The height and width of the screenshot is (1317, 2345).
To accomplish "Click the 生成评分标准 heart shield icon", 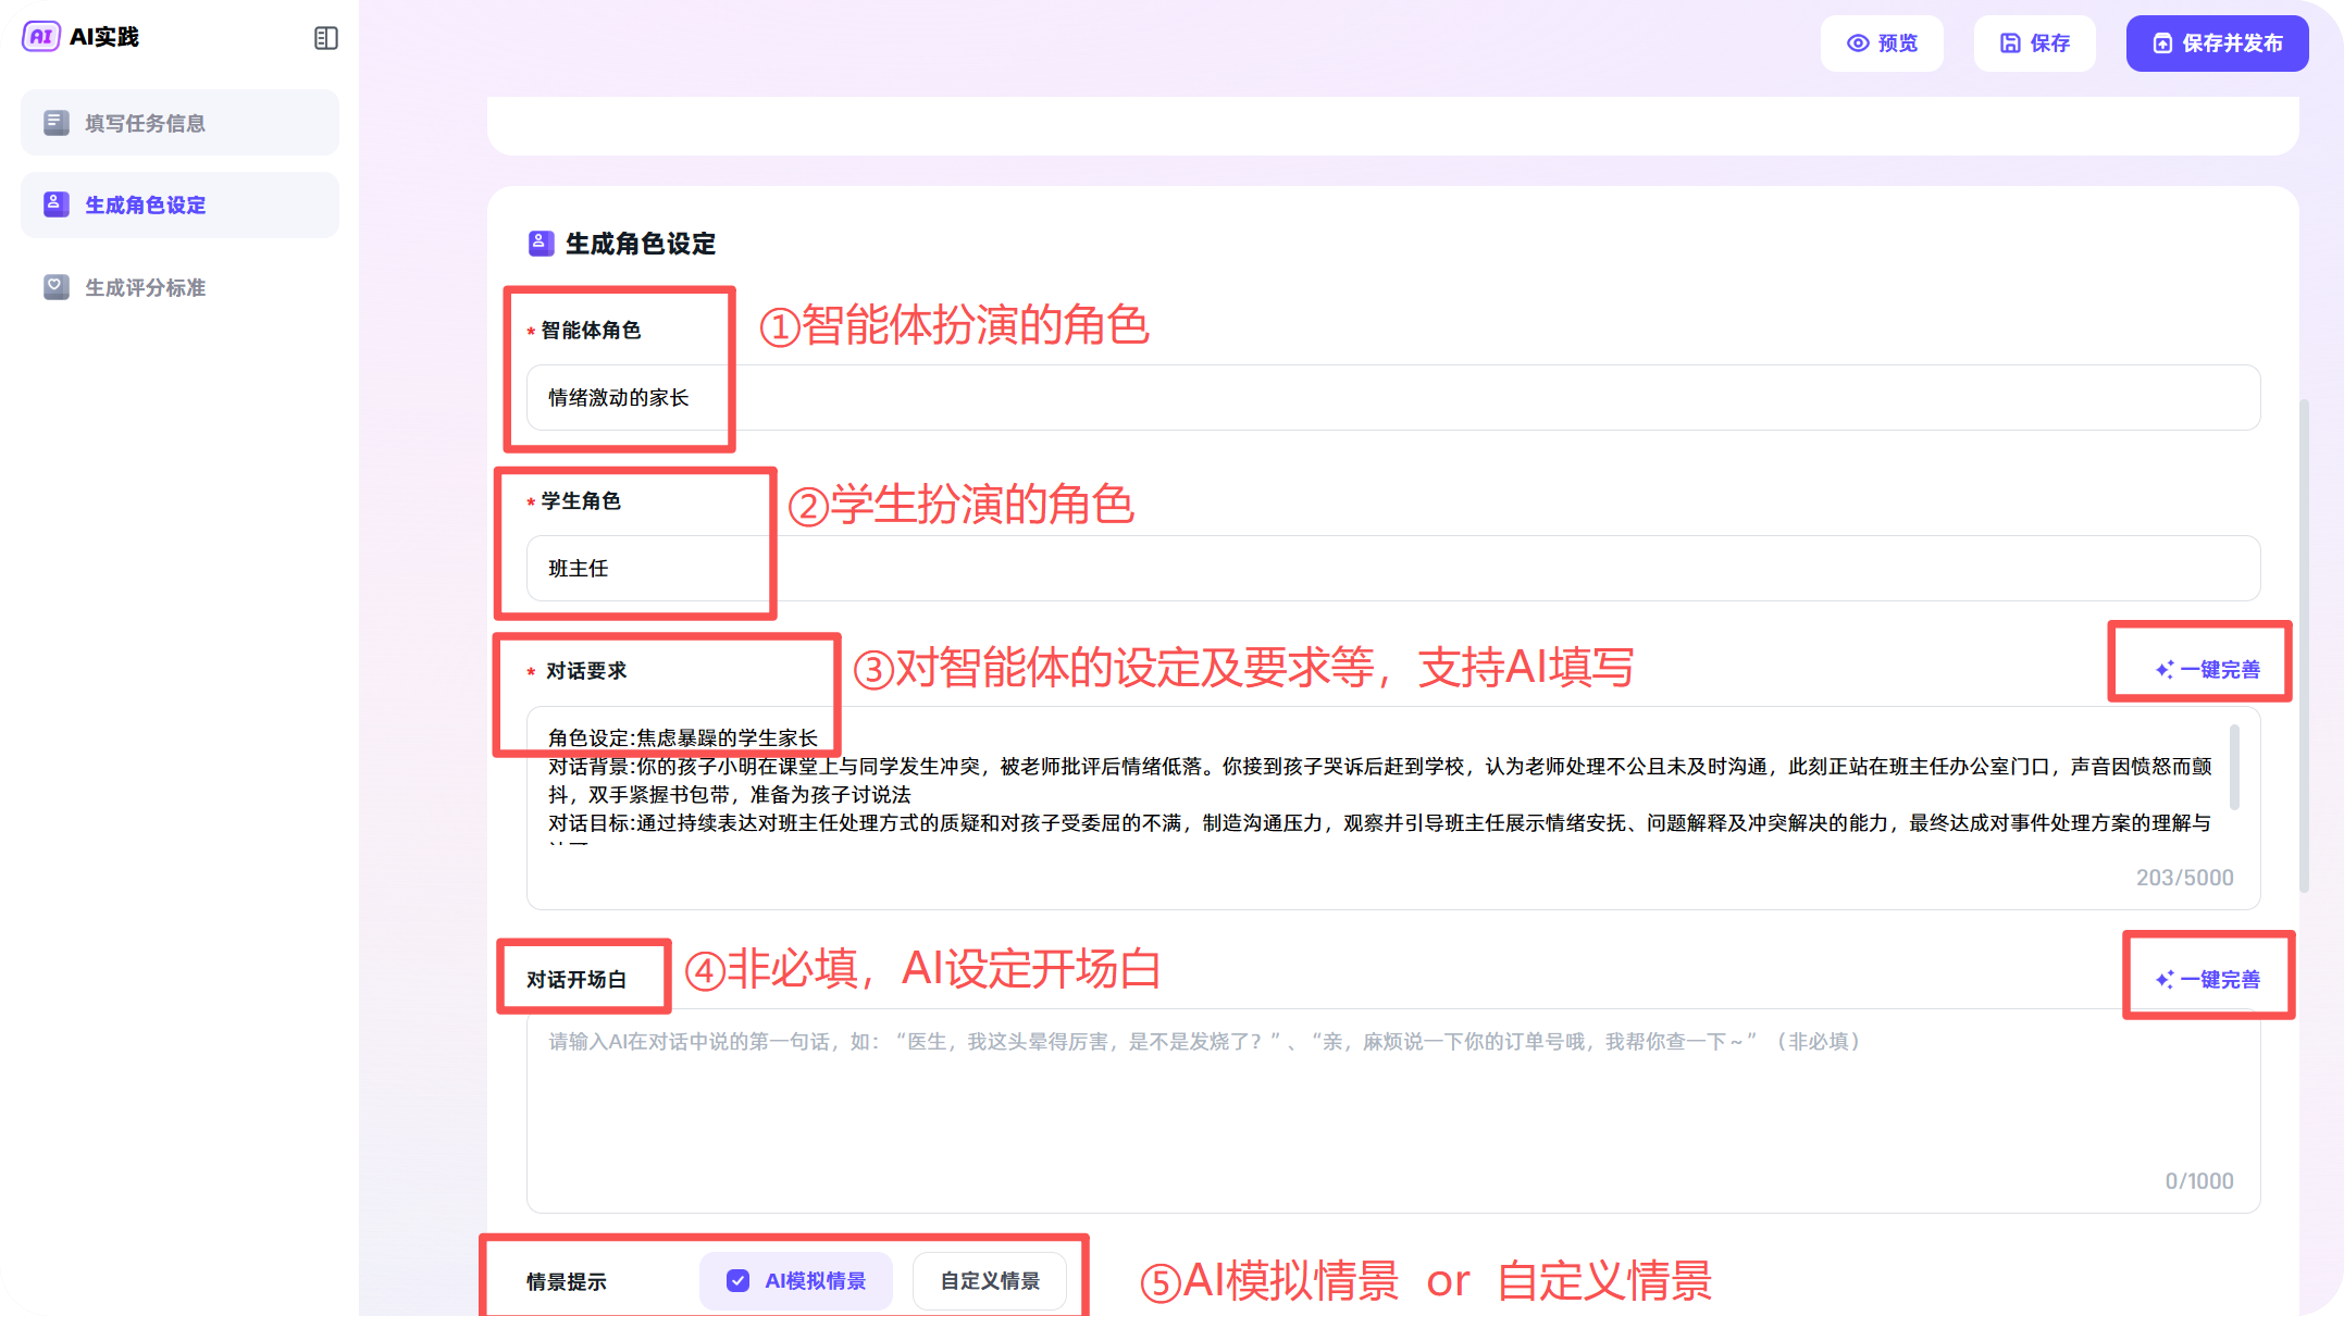I will 56,288.
